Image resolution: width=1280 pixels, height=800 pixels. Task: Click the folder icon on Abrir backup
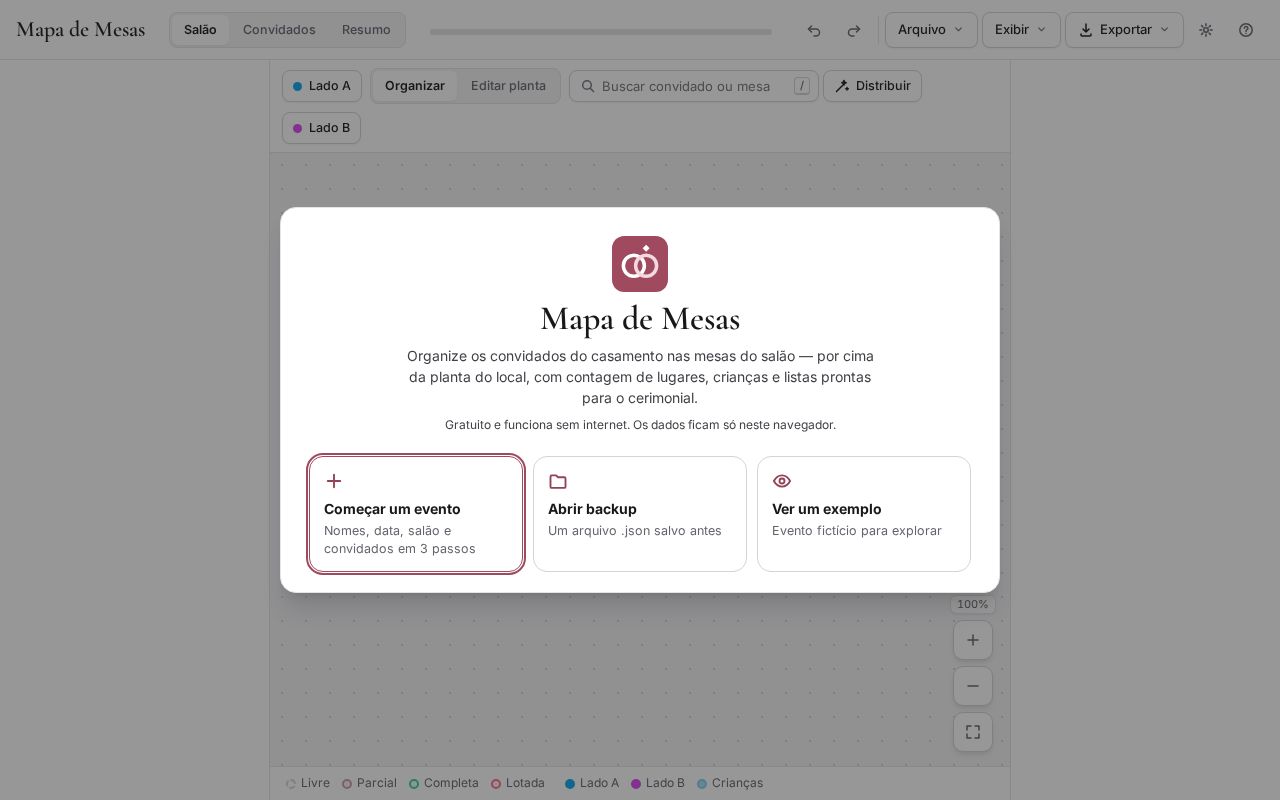click(x=558, y=481)
